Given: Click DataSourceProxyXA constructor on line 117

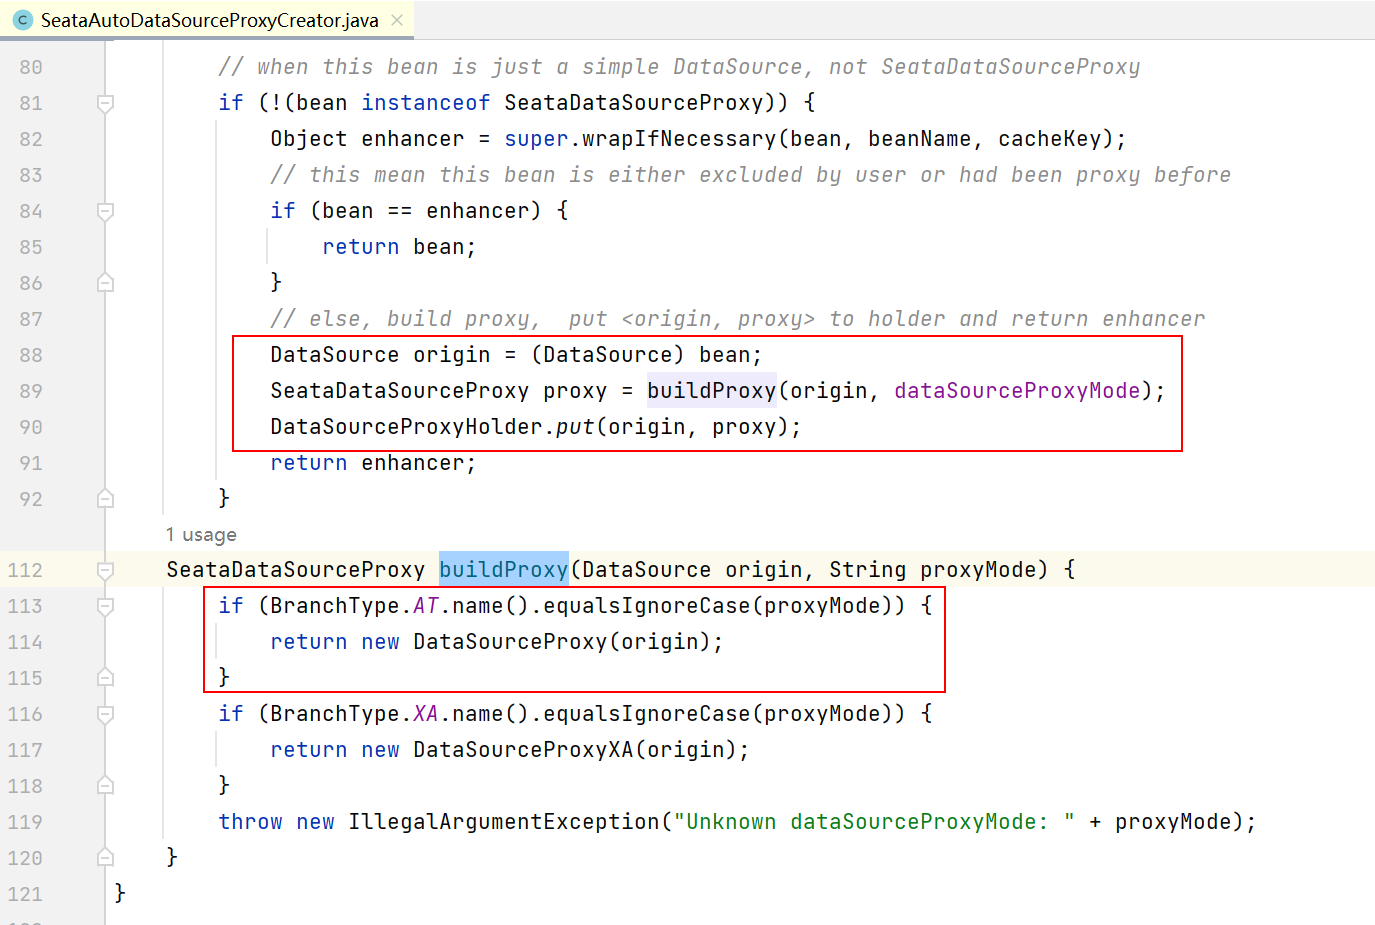Looking at the screenshot, I should pos(523,750).
